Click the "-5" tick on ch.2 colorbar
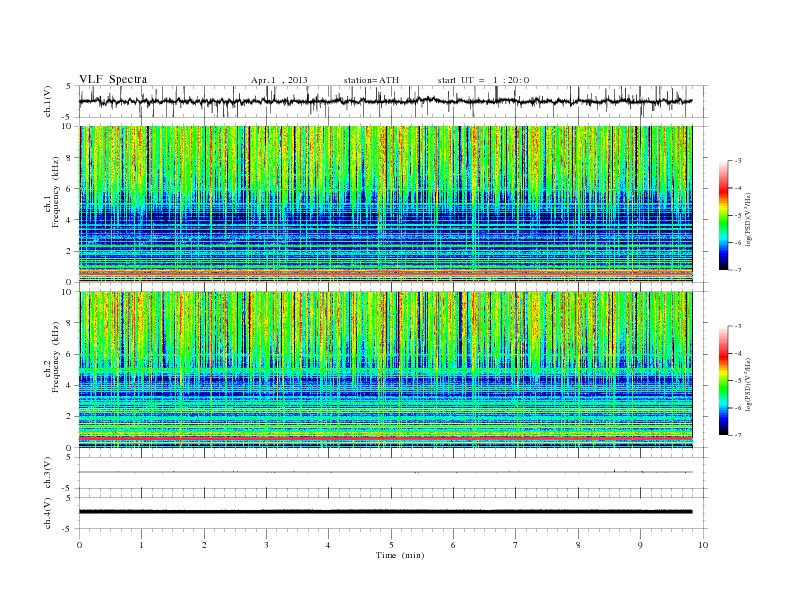The width and height of the screenshot is (792, 612). click(738, 381)
